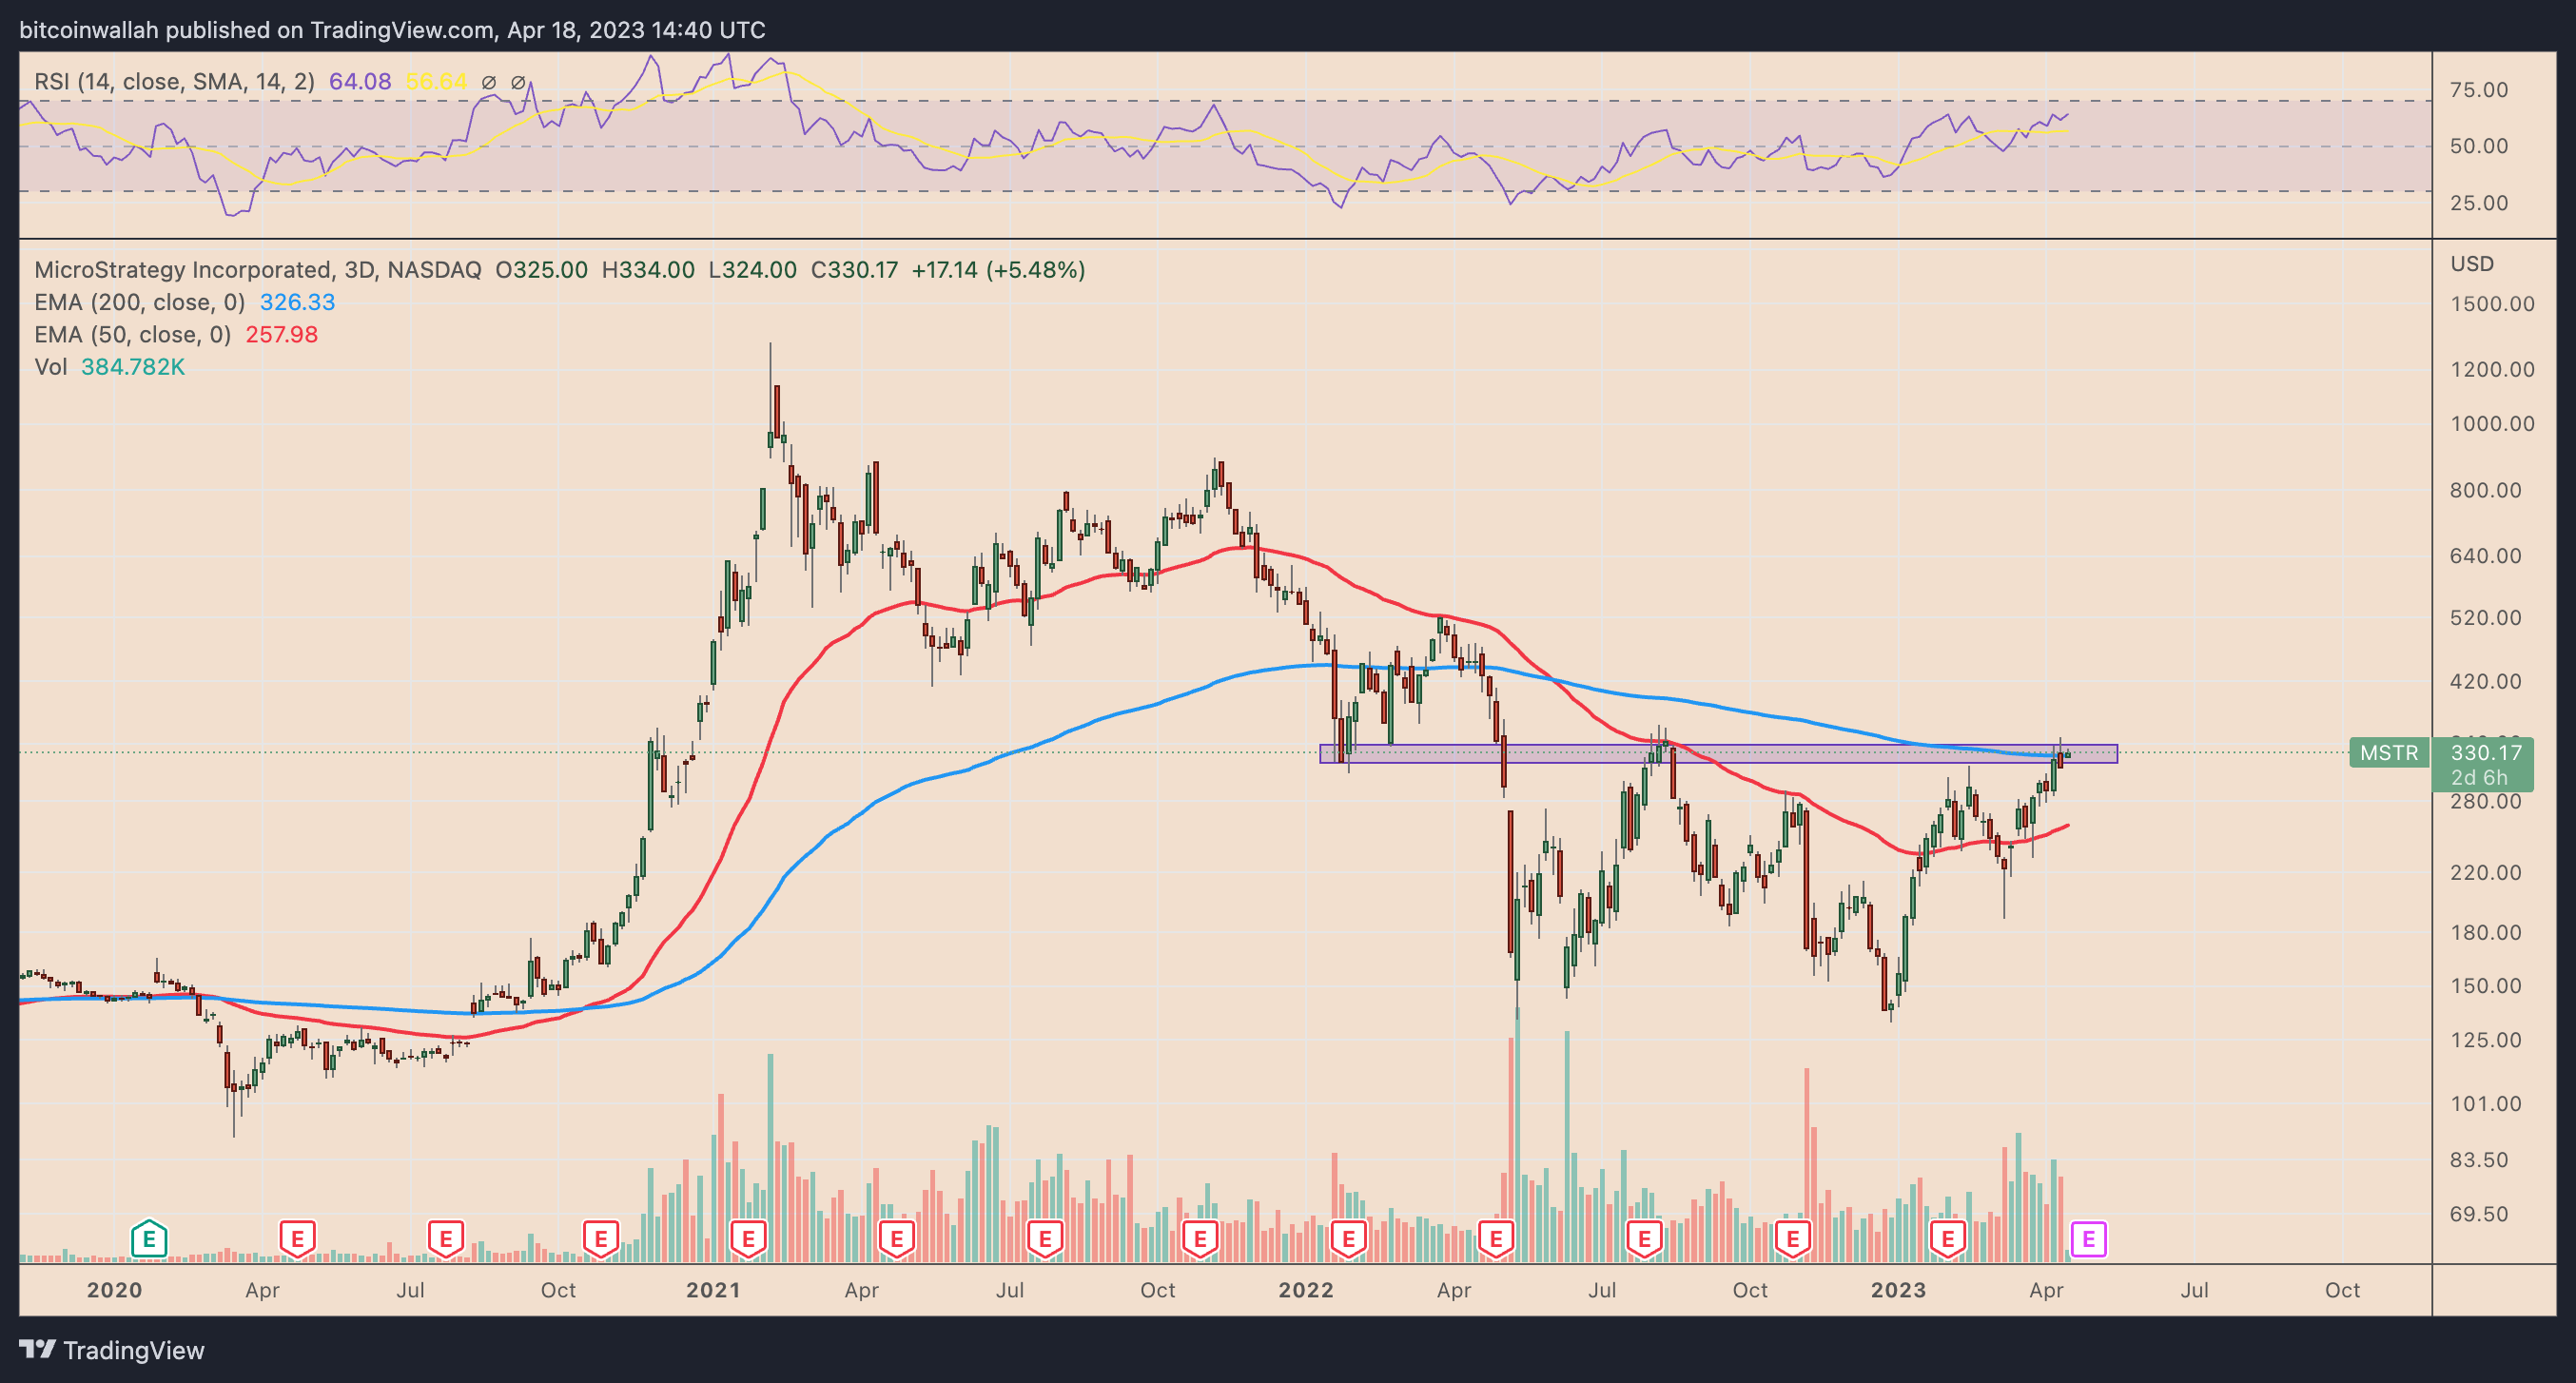Click second null symbol in RSI legend
Image resolution: width=2576 pixels, height=1383 pixels.
(x=518, y=83)
